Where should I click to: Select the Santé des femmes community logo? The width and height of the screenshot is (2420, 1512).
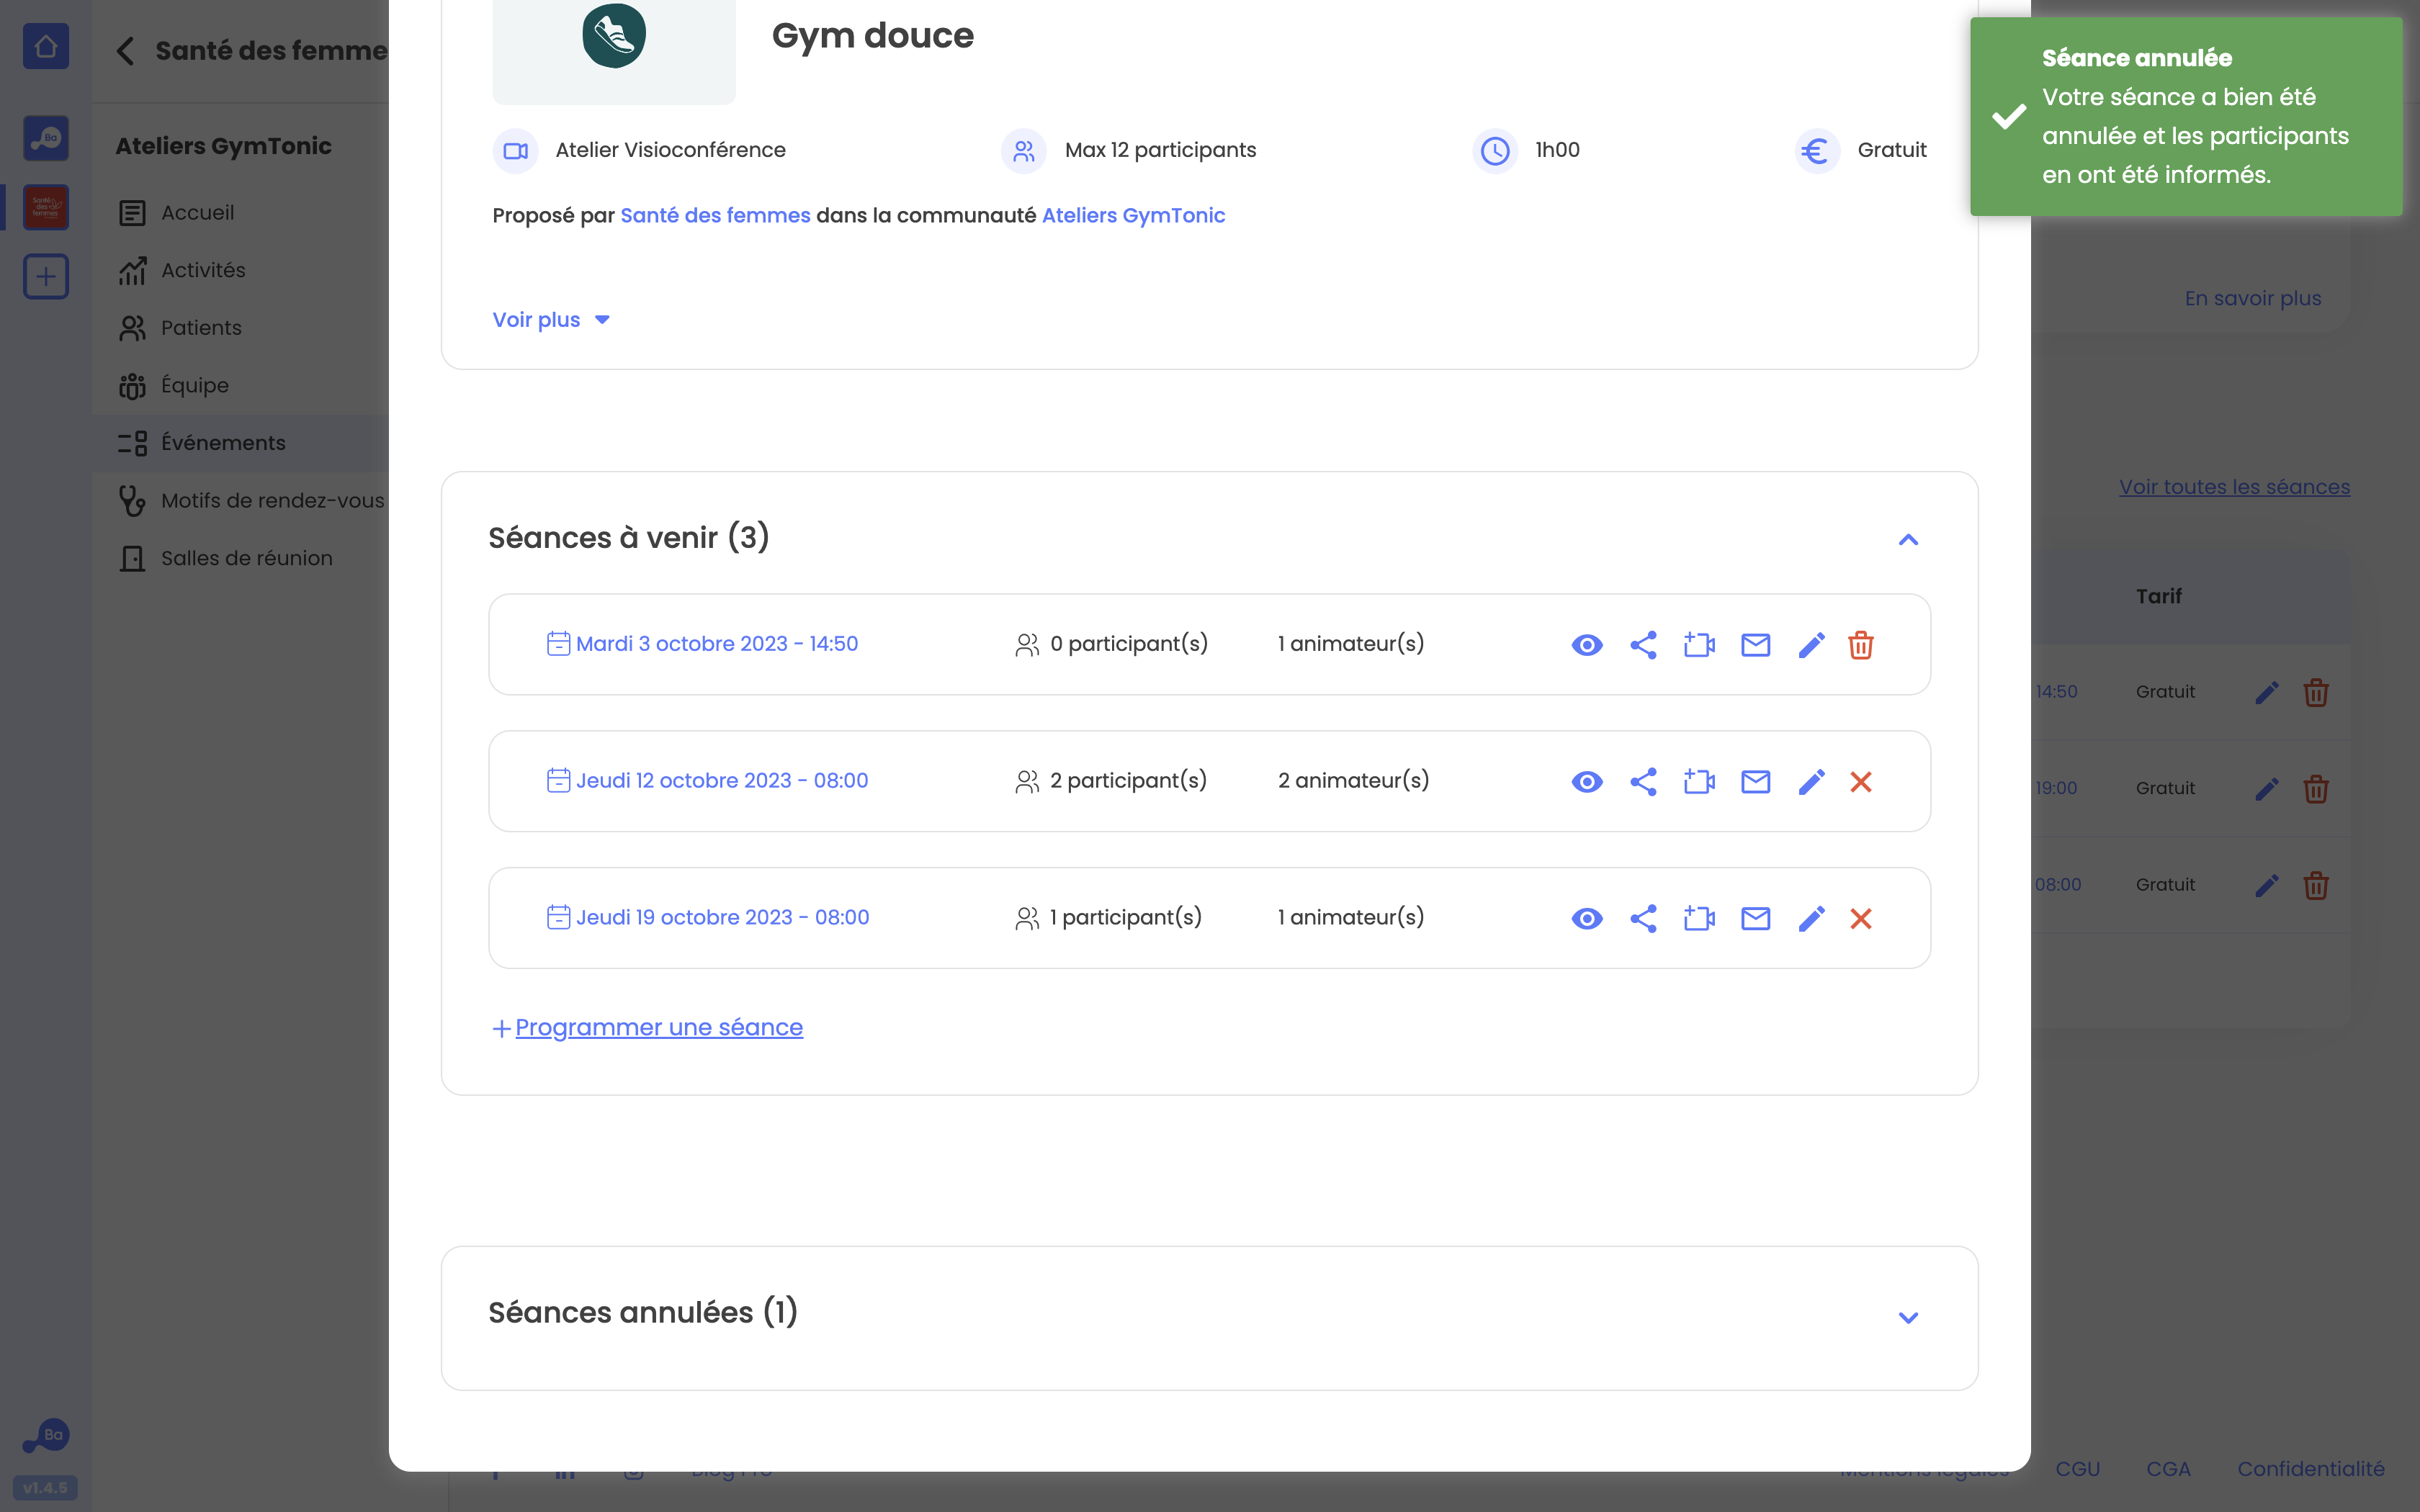coord(46,207)
